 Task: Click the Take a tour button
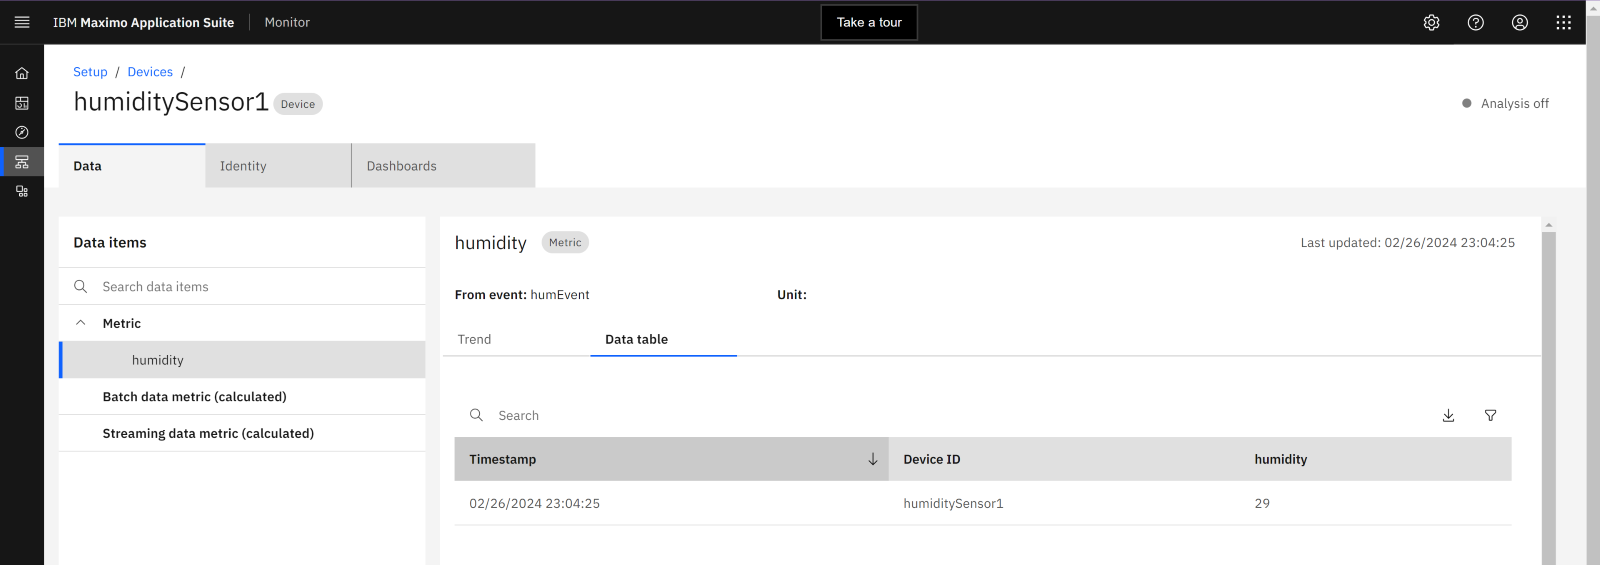tap(869, 22)
